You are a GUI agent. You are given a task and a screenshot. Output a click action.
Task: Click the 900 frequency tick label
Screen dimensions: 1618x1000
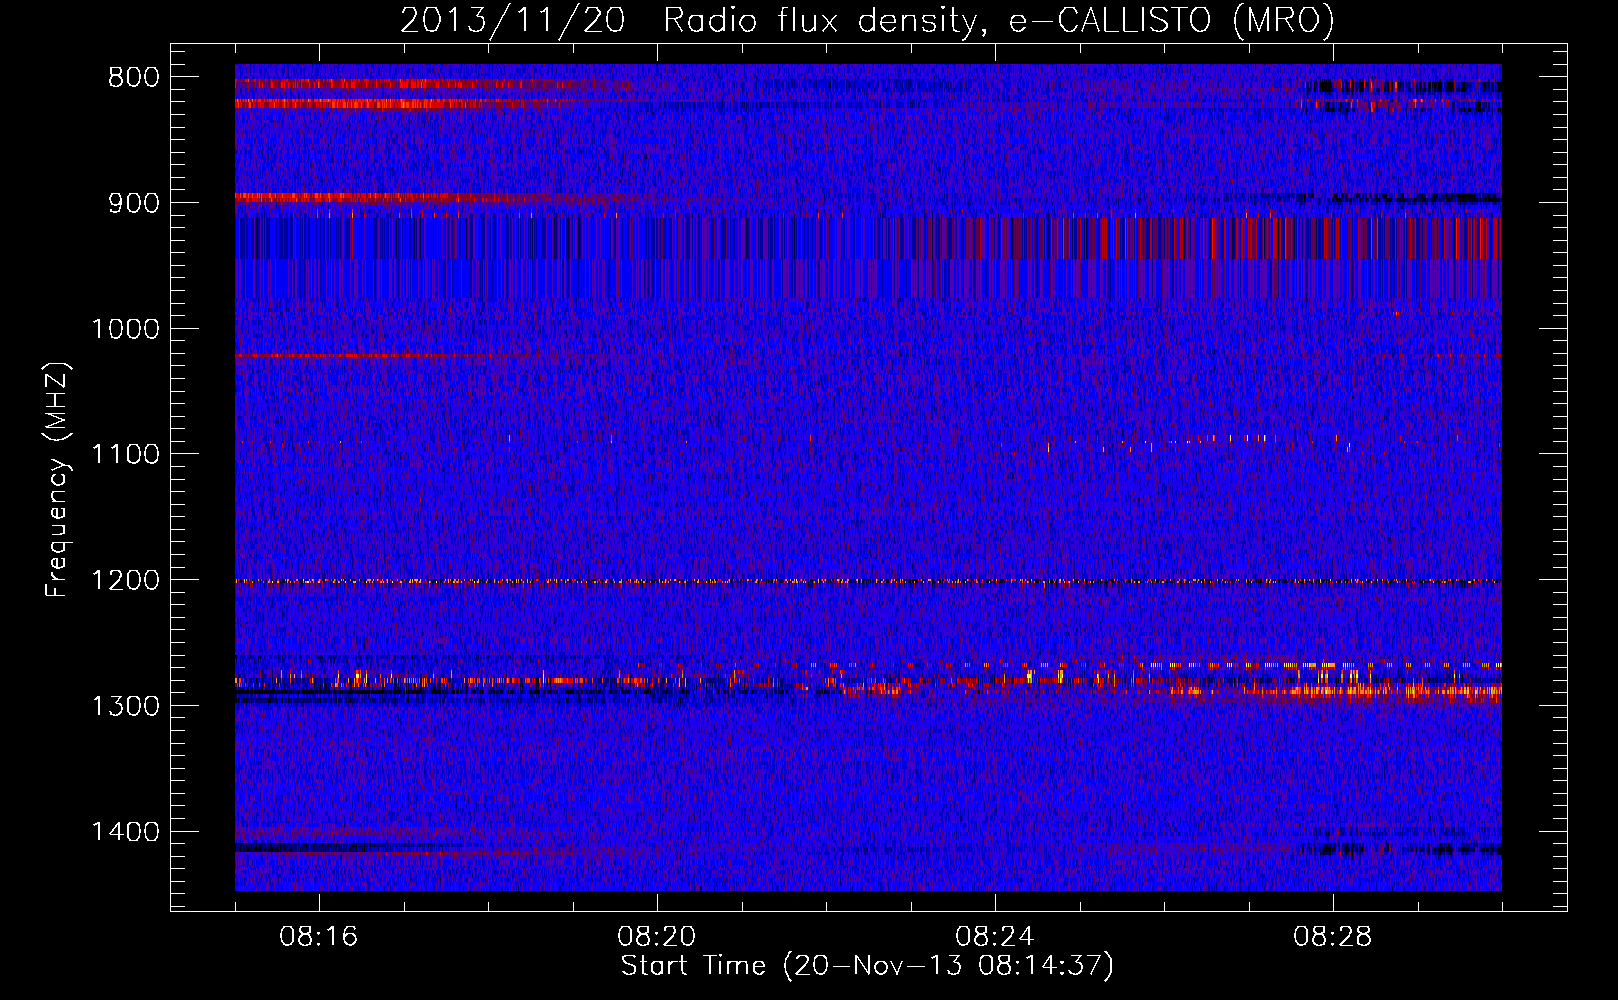click(x=132, y=203)
